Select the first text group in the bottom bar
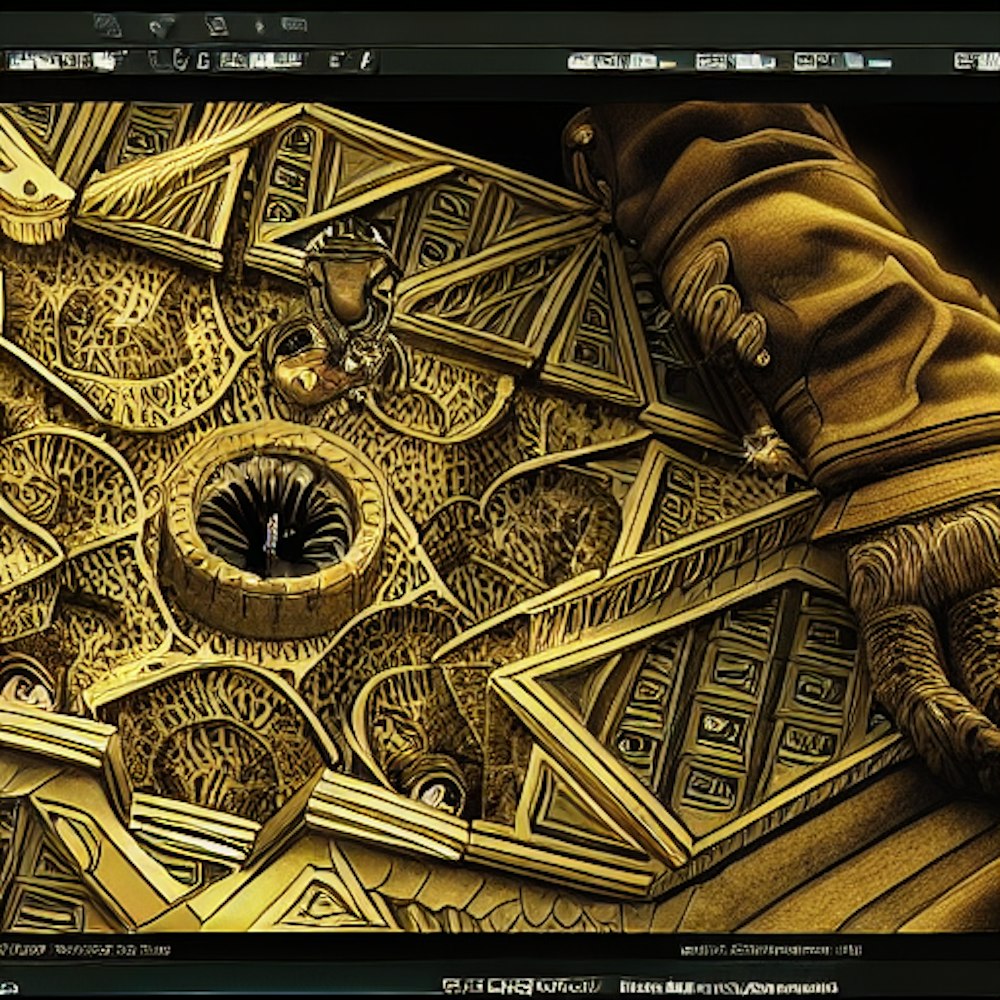The height and width of the screenshot is (1000, 1000). 520,986
